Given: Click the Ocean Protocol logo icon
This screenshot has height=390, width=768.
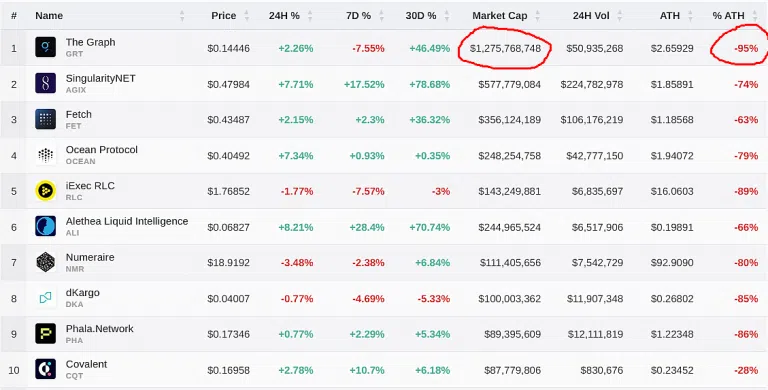Looking at the screenshot, I should 46,155.
